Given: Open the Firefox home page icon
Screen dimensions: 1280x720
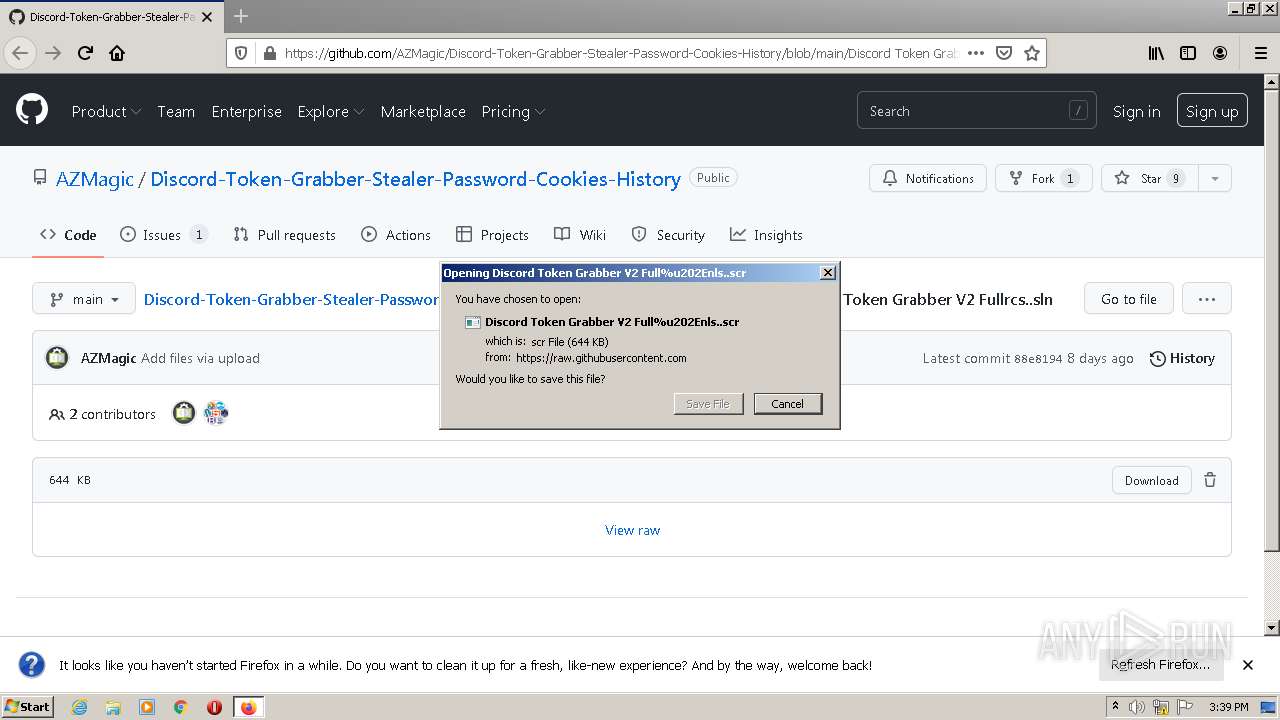Looking at the screenshot, I should pyautogui.click(x=117, y=53).
